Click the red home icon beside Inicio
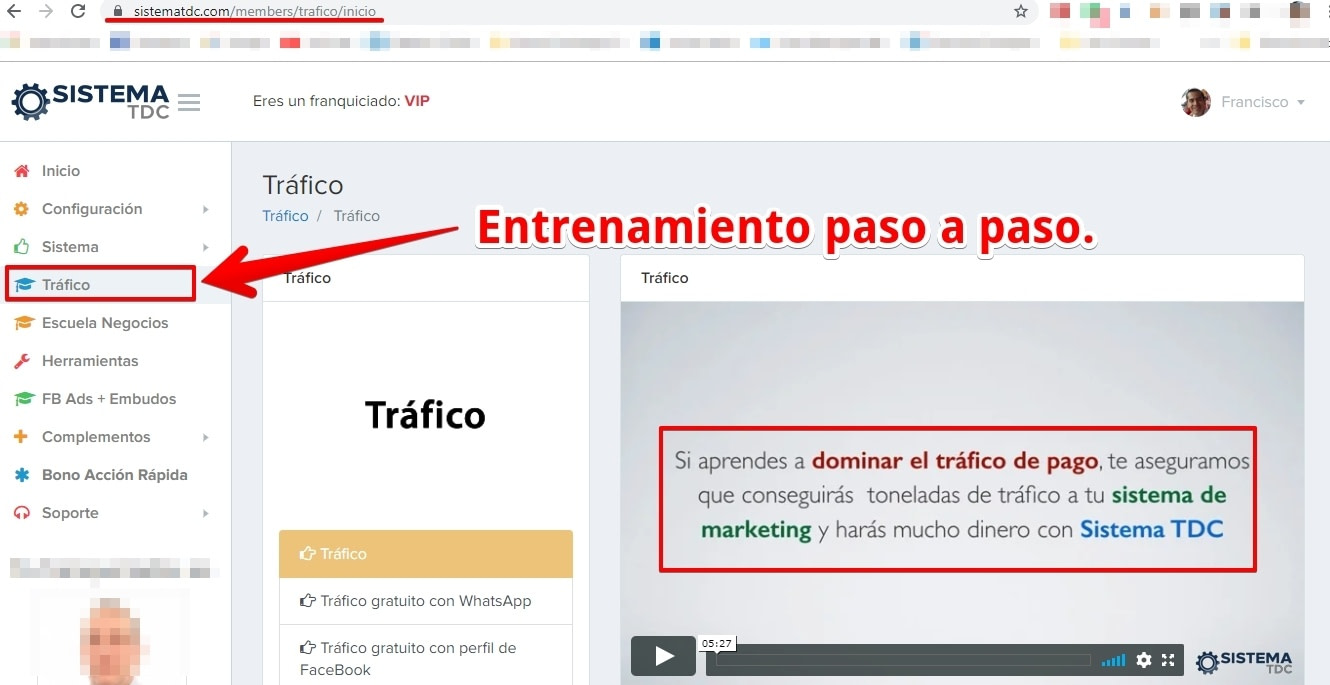1330x685 pixels. pos(22,171)
